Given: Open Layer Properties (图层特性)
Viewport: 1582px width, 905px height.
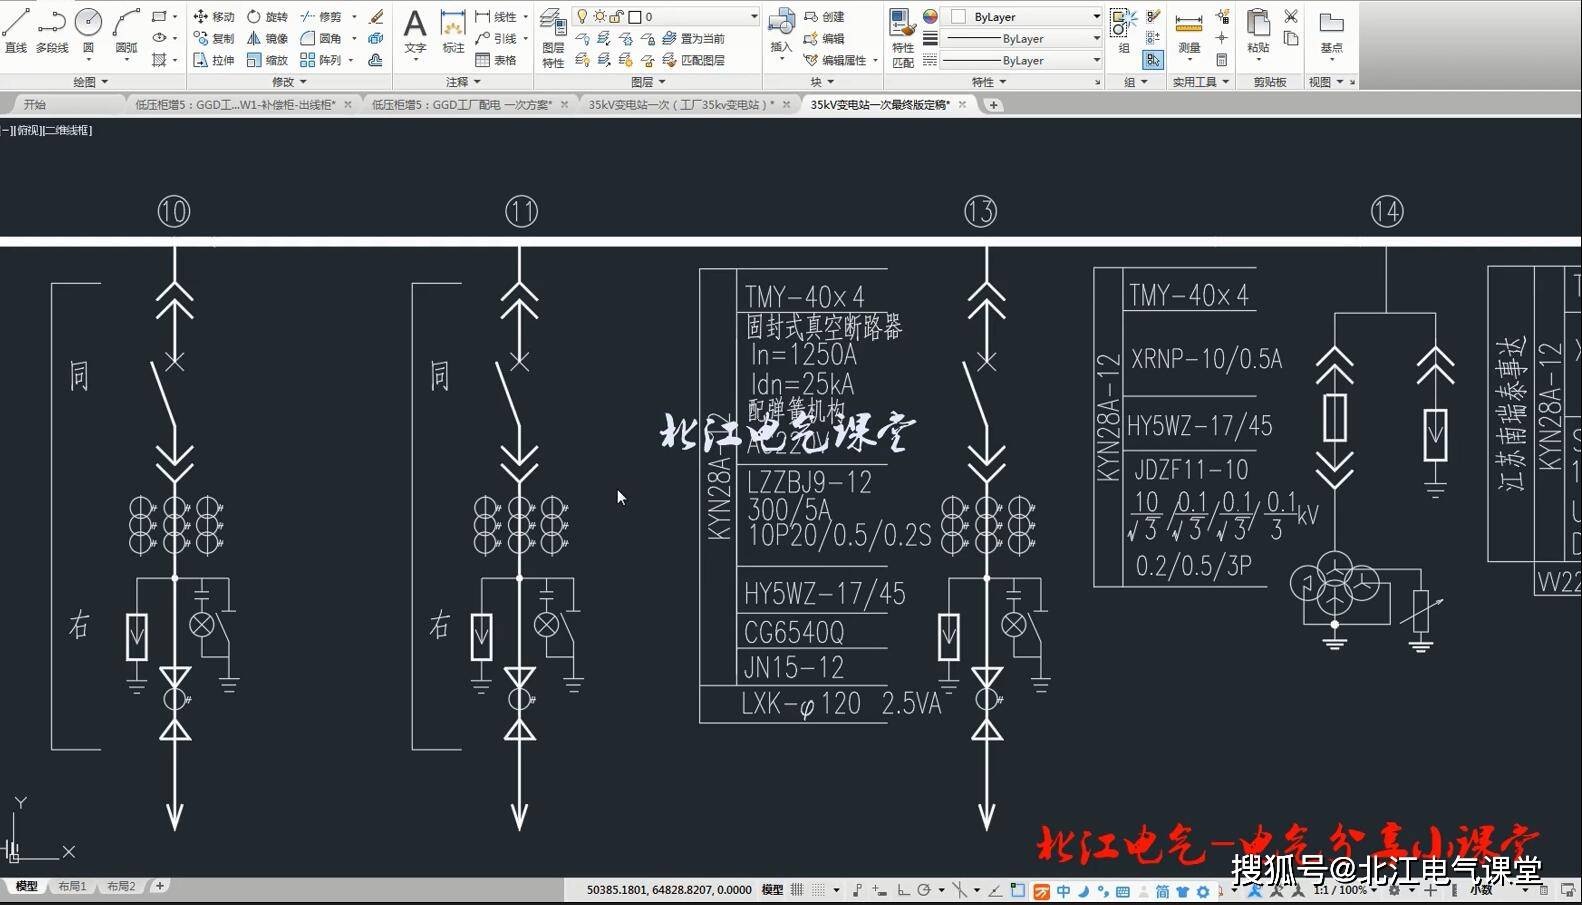Looking at the screenshot, I should click(x=553, y=38).
